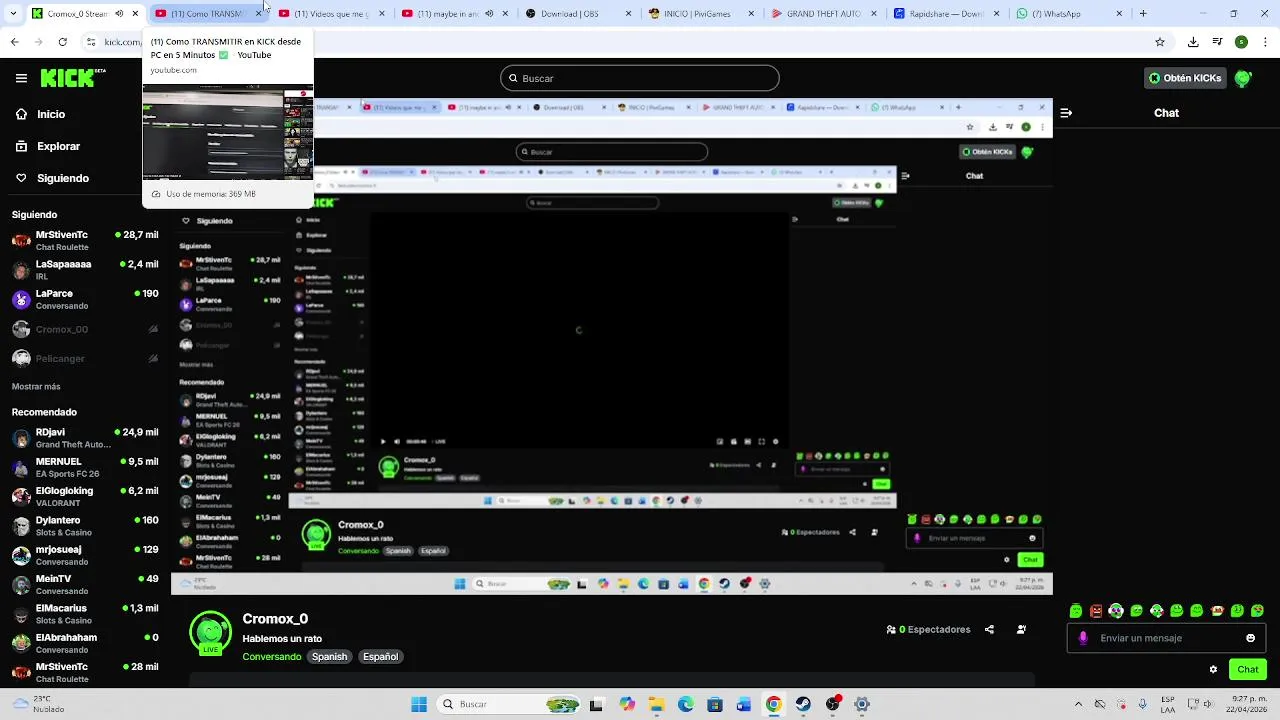The image size is (1280, 720).
Task: Reload the page
Action: click(63, 42)
